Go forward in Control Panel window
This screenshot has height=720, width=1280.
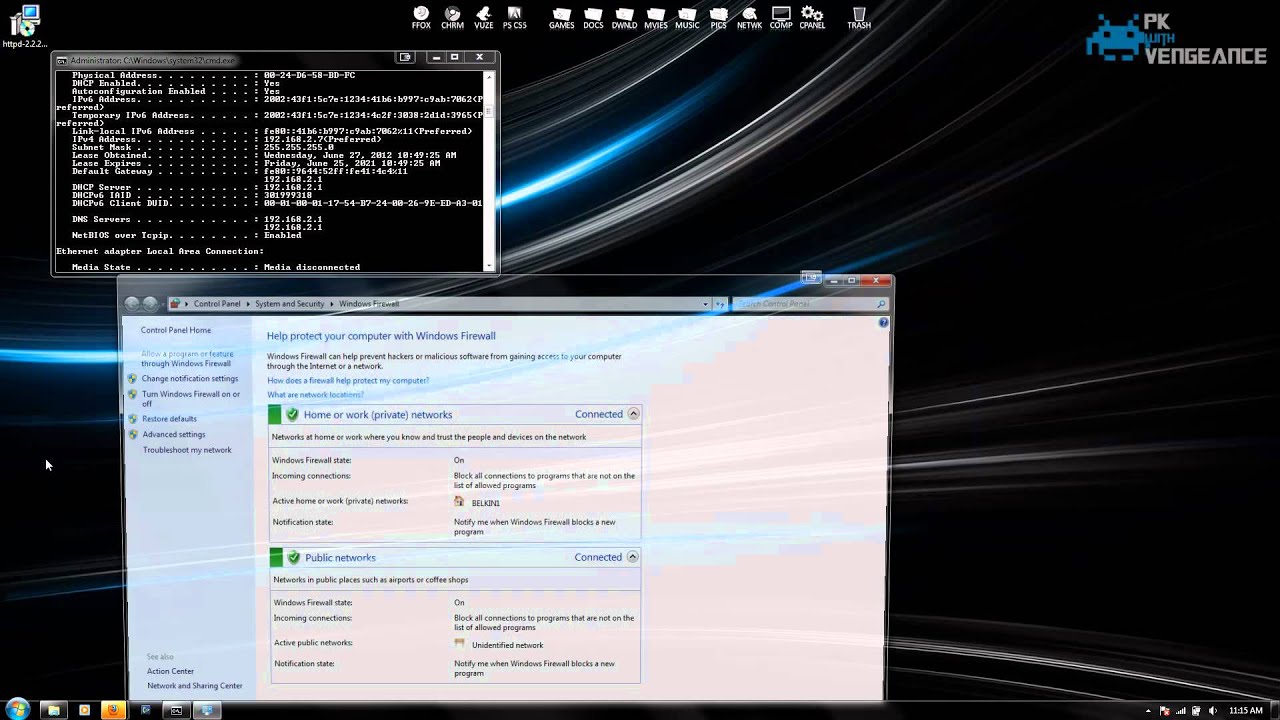pos(150,303)
